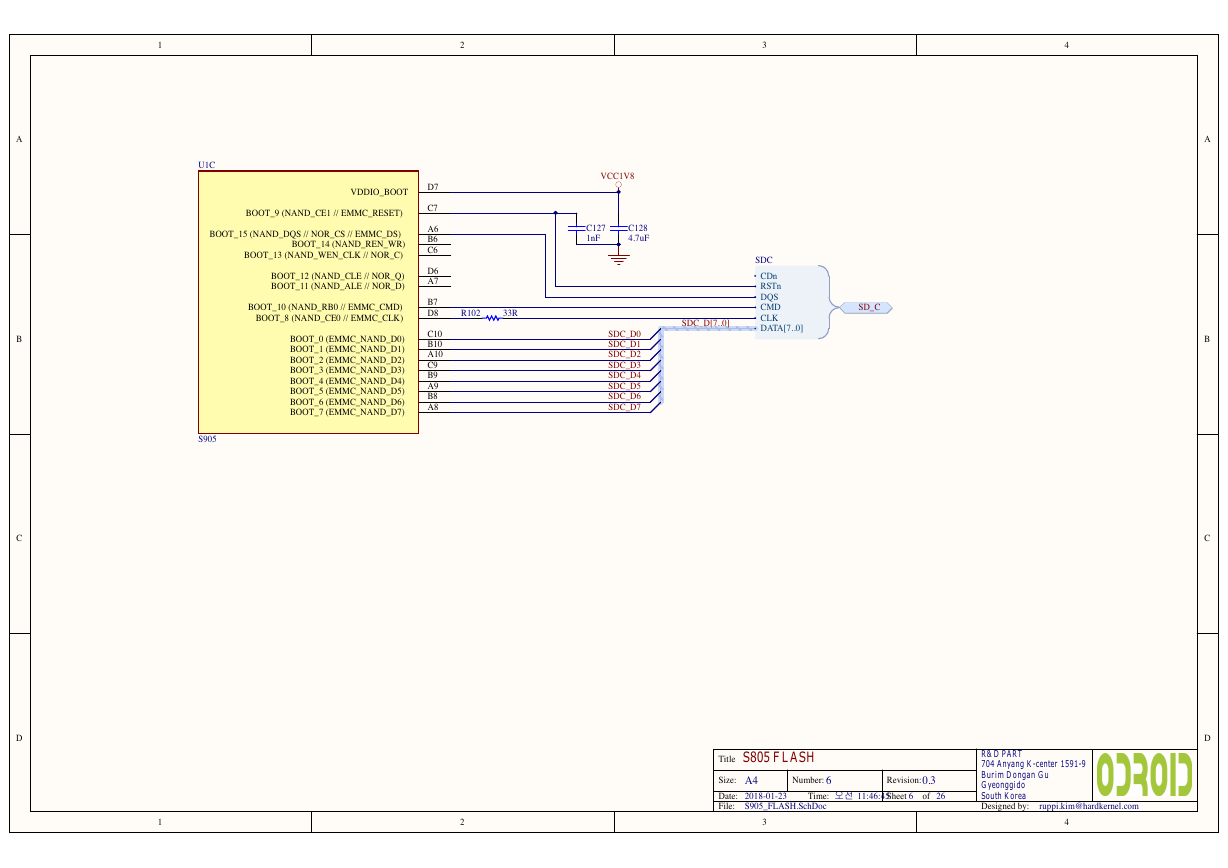Image resolution: width=1228 pixels, height=868 pixels.
Task: Select the U1C component designator
Action: pyautogui.click(x=206, y=165)
